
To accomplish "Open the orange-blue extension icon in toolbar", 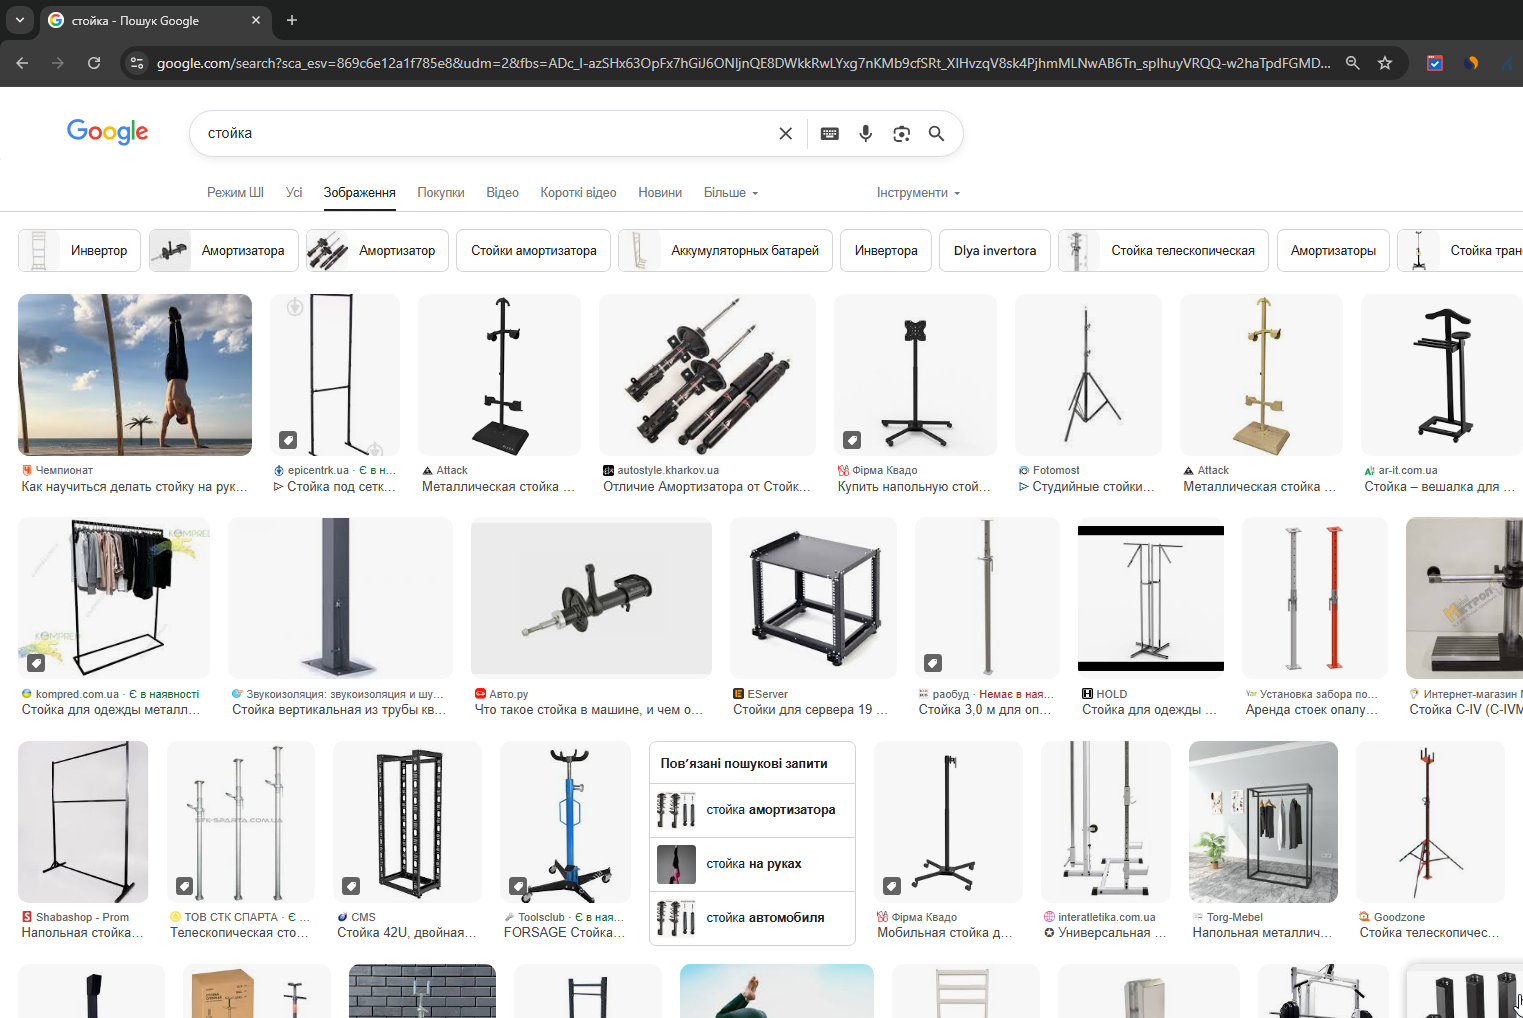I will (1471, 63).
